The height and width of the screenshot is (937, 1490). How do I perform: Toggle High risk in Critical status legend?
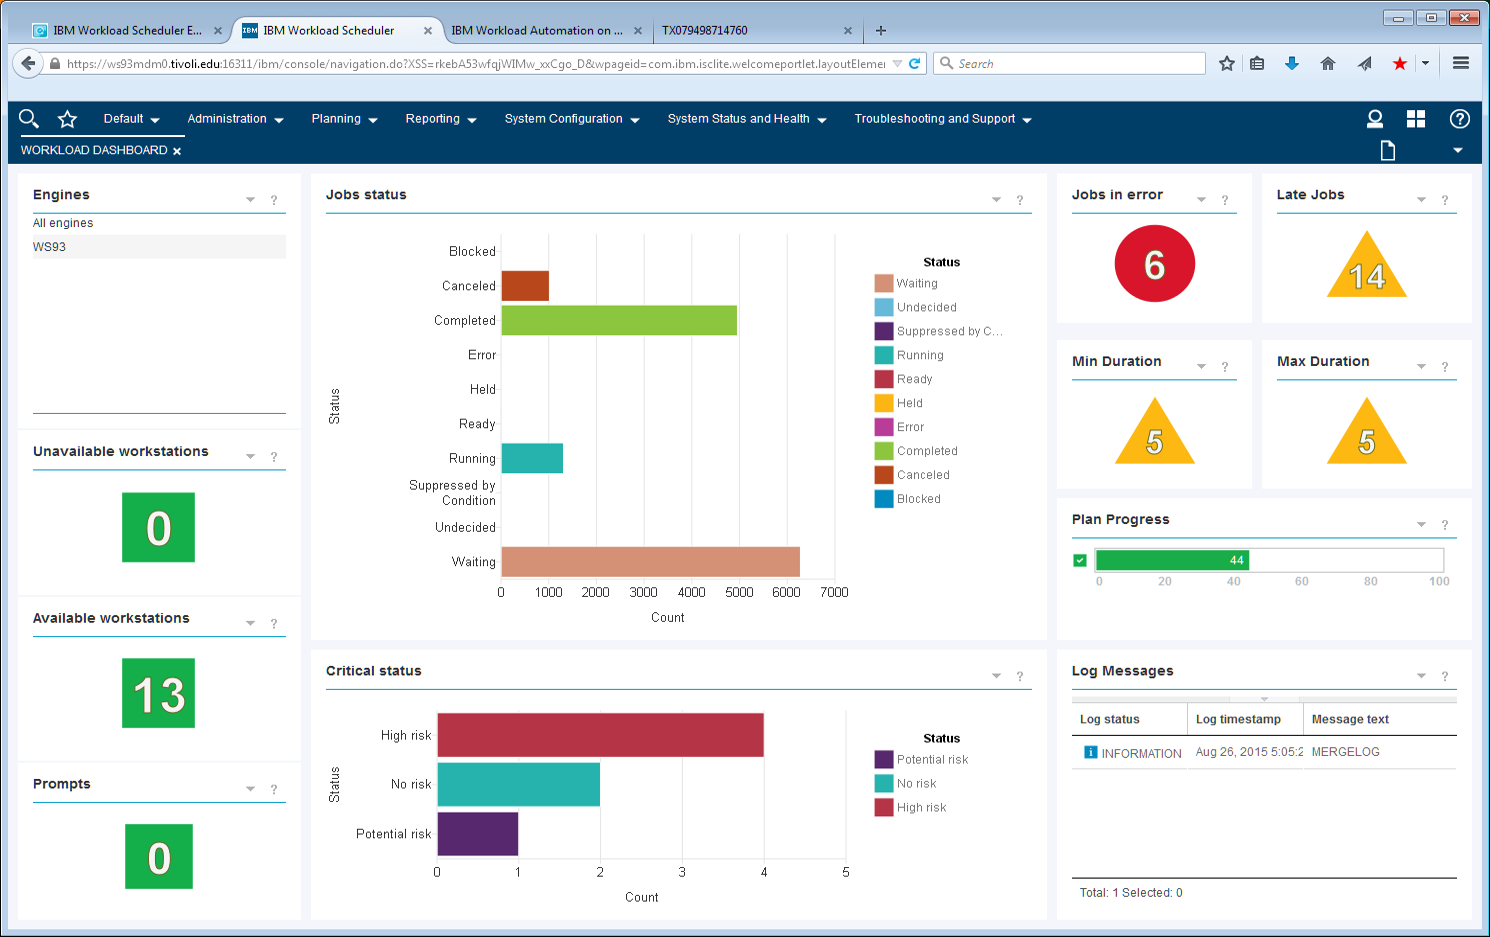coord(910,807)
